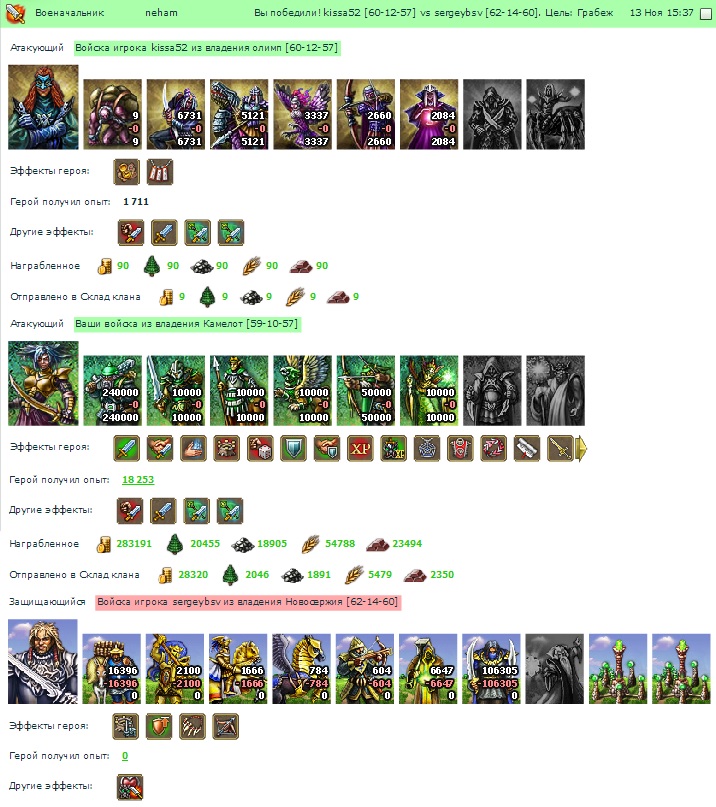The height and width of the screenshot is (807, 716).
Task: Click the battle report sword shield icon
Action: coord(16,13)
